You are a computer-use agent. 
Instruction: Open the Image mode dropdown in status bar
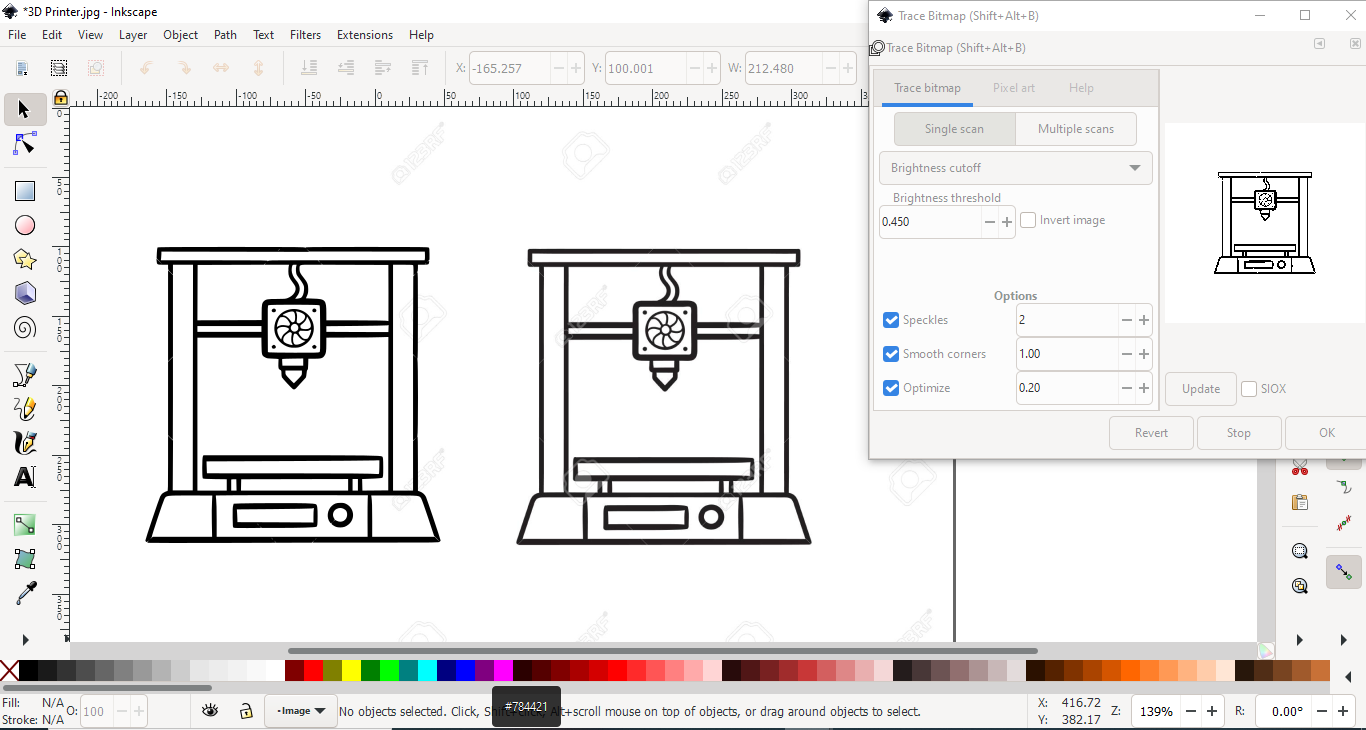(300, 711)
